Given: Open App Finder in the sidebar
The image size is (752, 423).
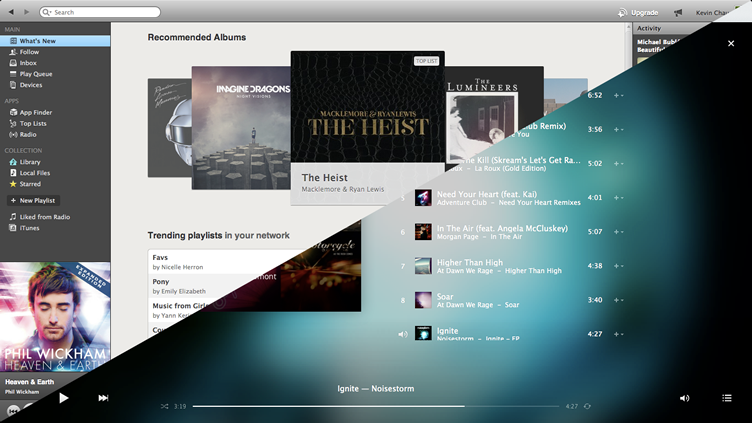Looking at the screenshot, I should tap(35, 112).
